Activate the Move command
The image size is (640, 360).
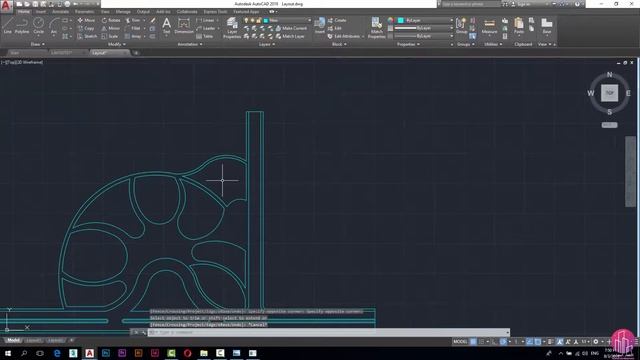click(86, 20)
